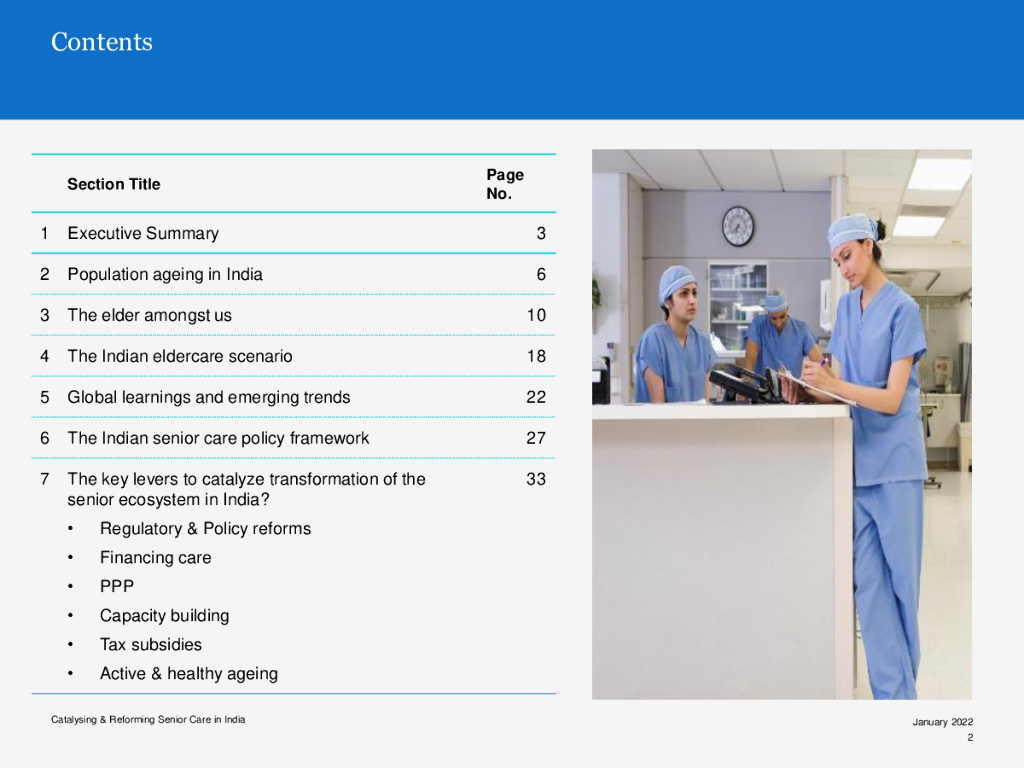Click the hospital nurses photo
Image resolution: width=1024 pixels, height=768 pixels.
click(x=782, y=424)
